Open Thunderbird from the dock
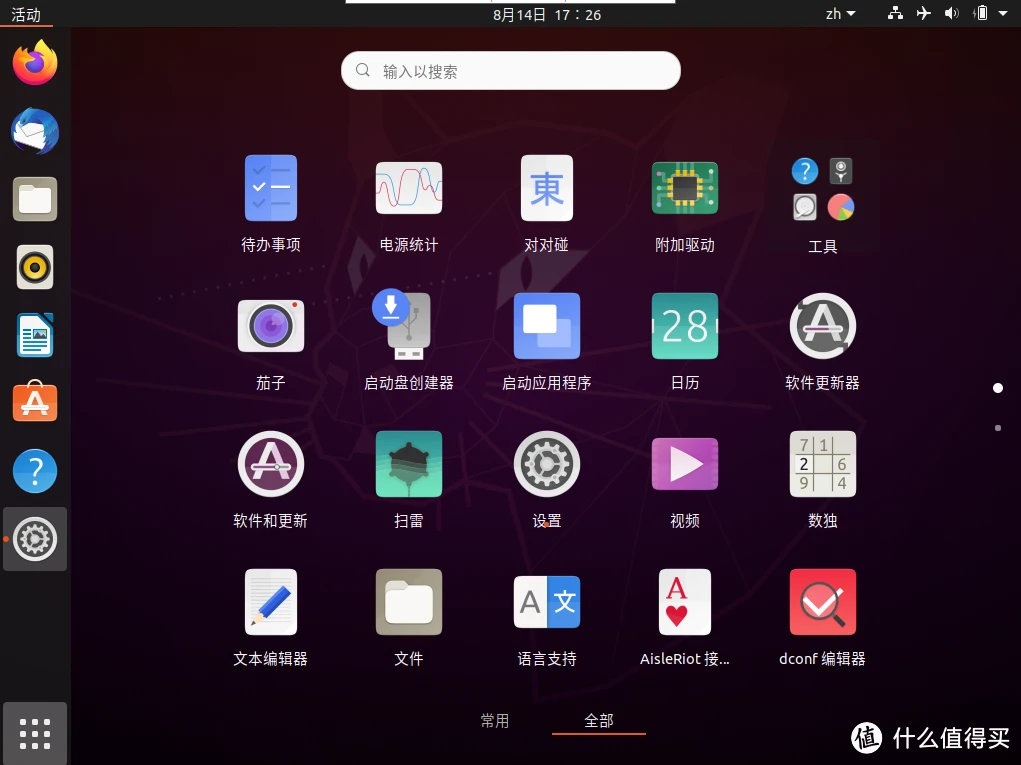Image resolution: width=1021 pixels, height=765 pixels. (x=35, y=131)
